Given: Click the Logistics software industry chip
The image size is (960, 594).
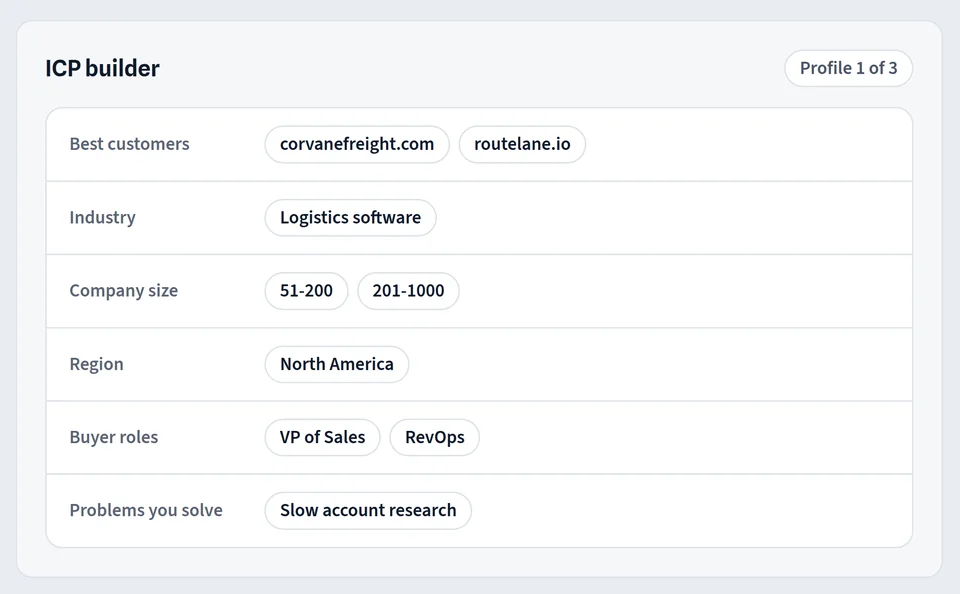Looking at the screenshot, I should click(x=350, y=217).
